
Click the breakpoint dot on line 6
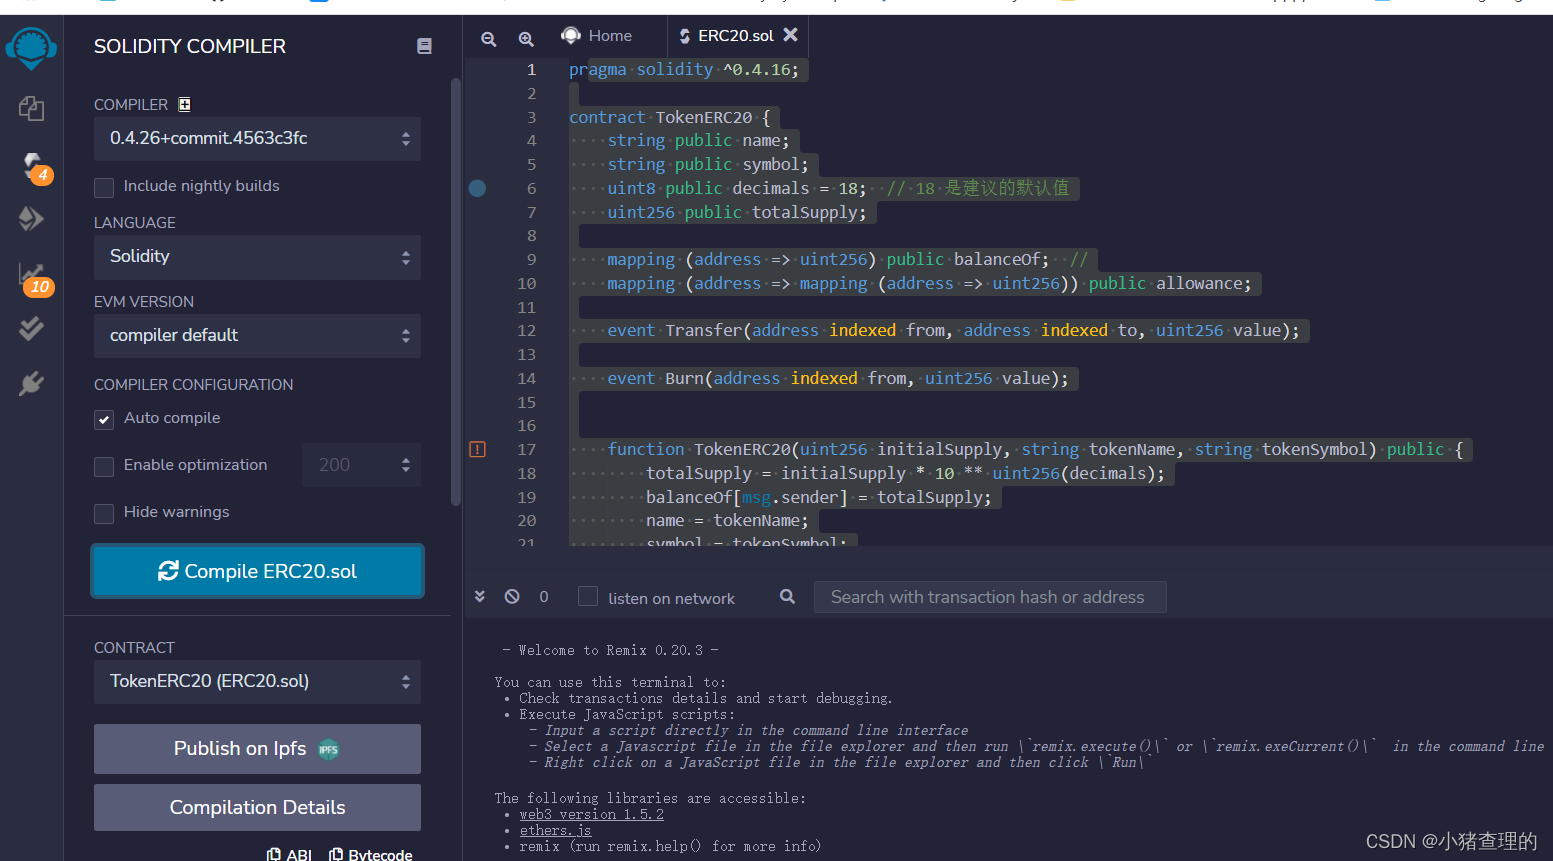tap(478, 188)
